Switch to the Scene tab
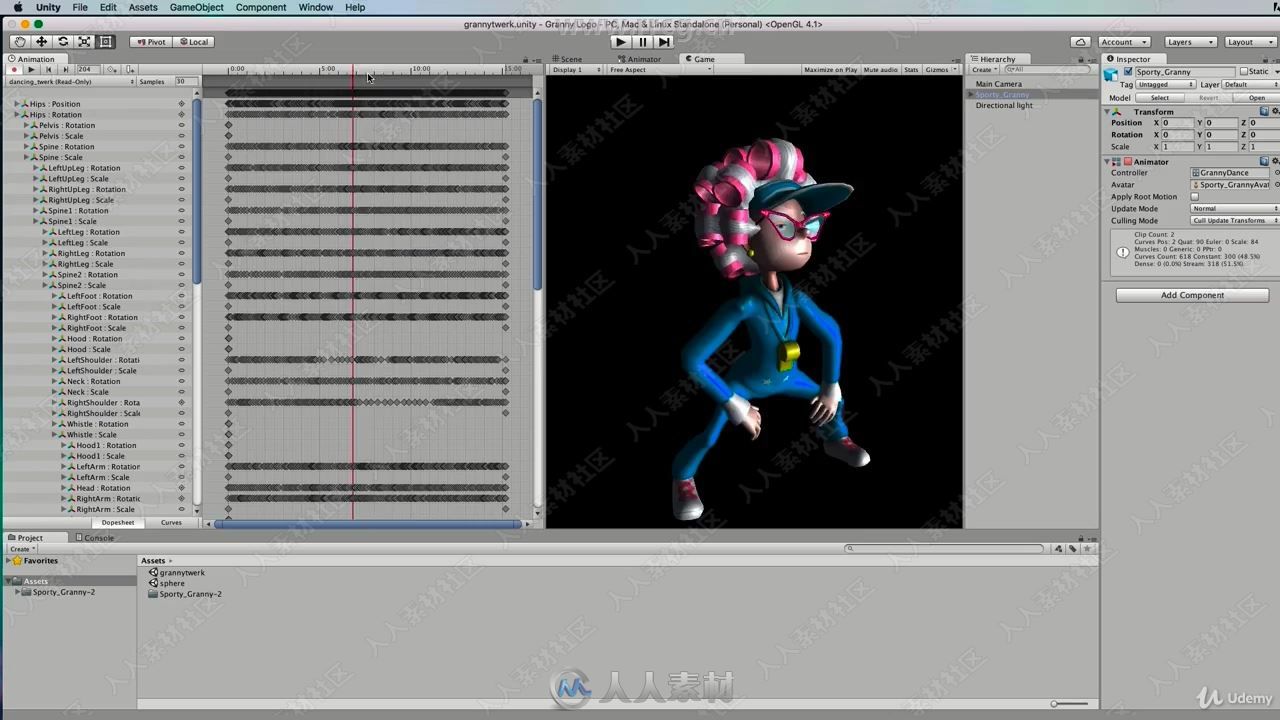This screenshot has height=720, width=1280. click(x=570, y=59)
